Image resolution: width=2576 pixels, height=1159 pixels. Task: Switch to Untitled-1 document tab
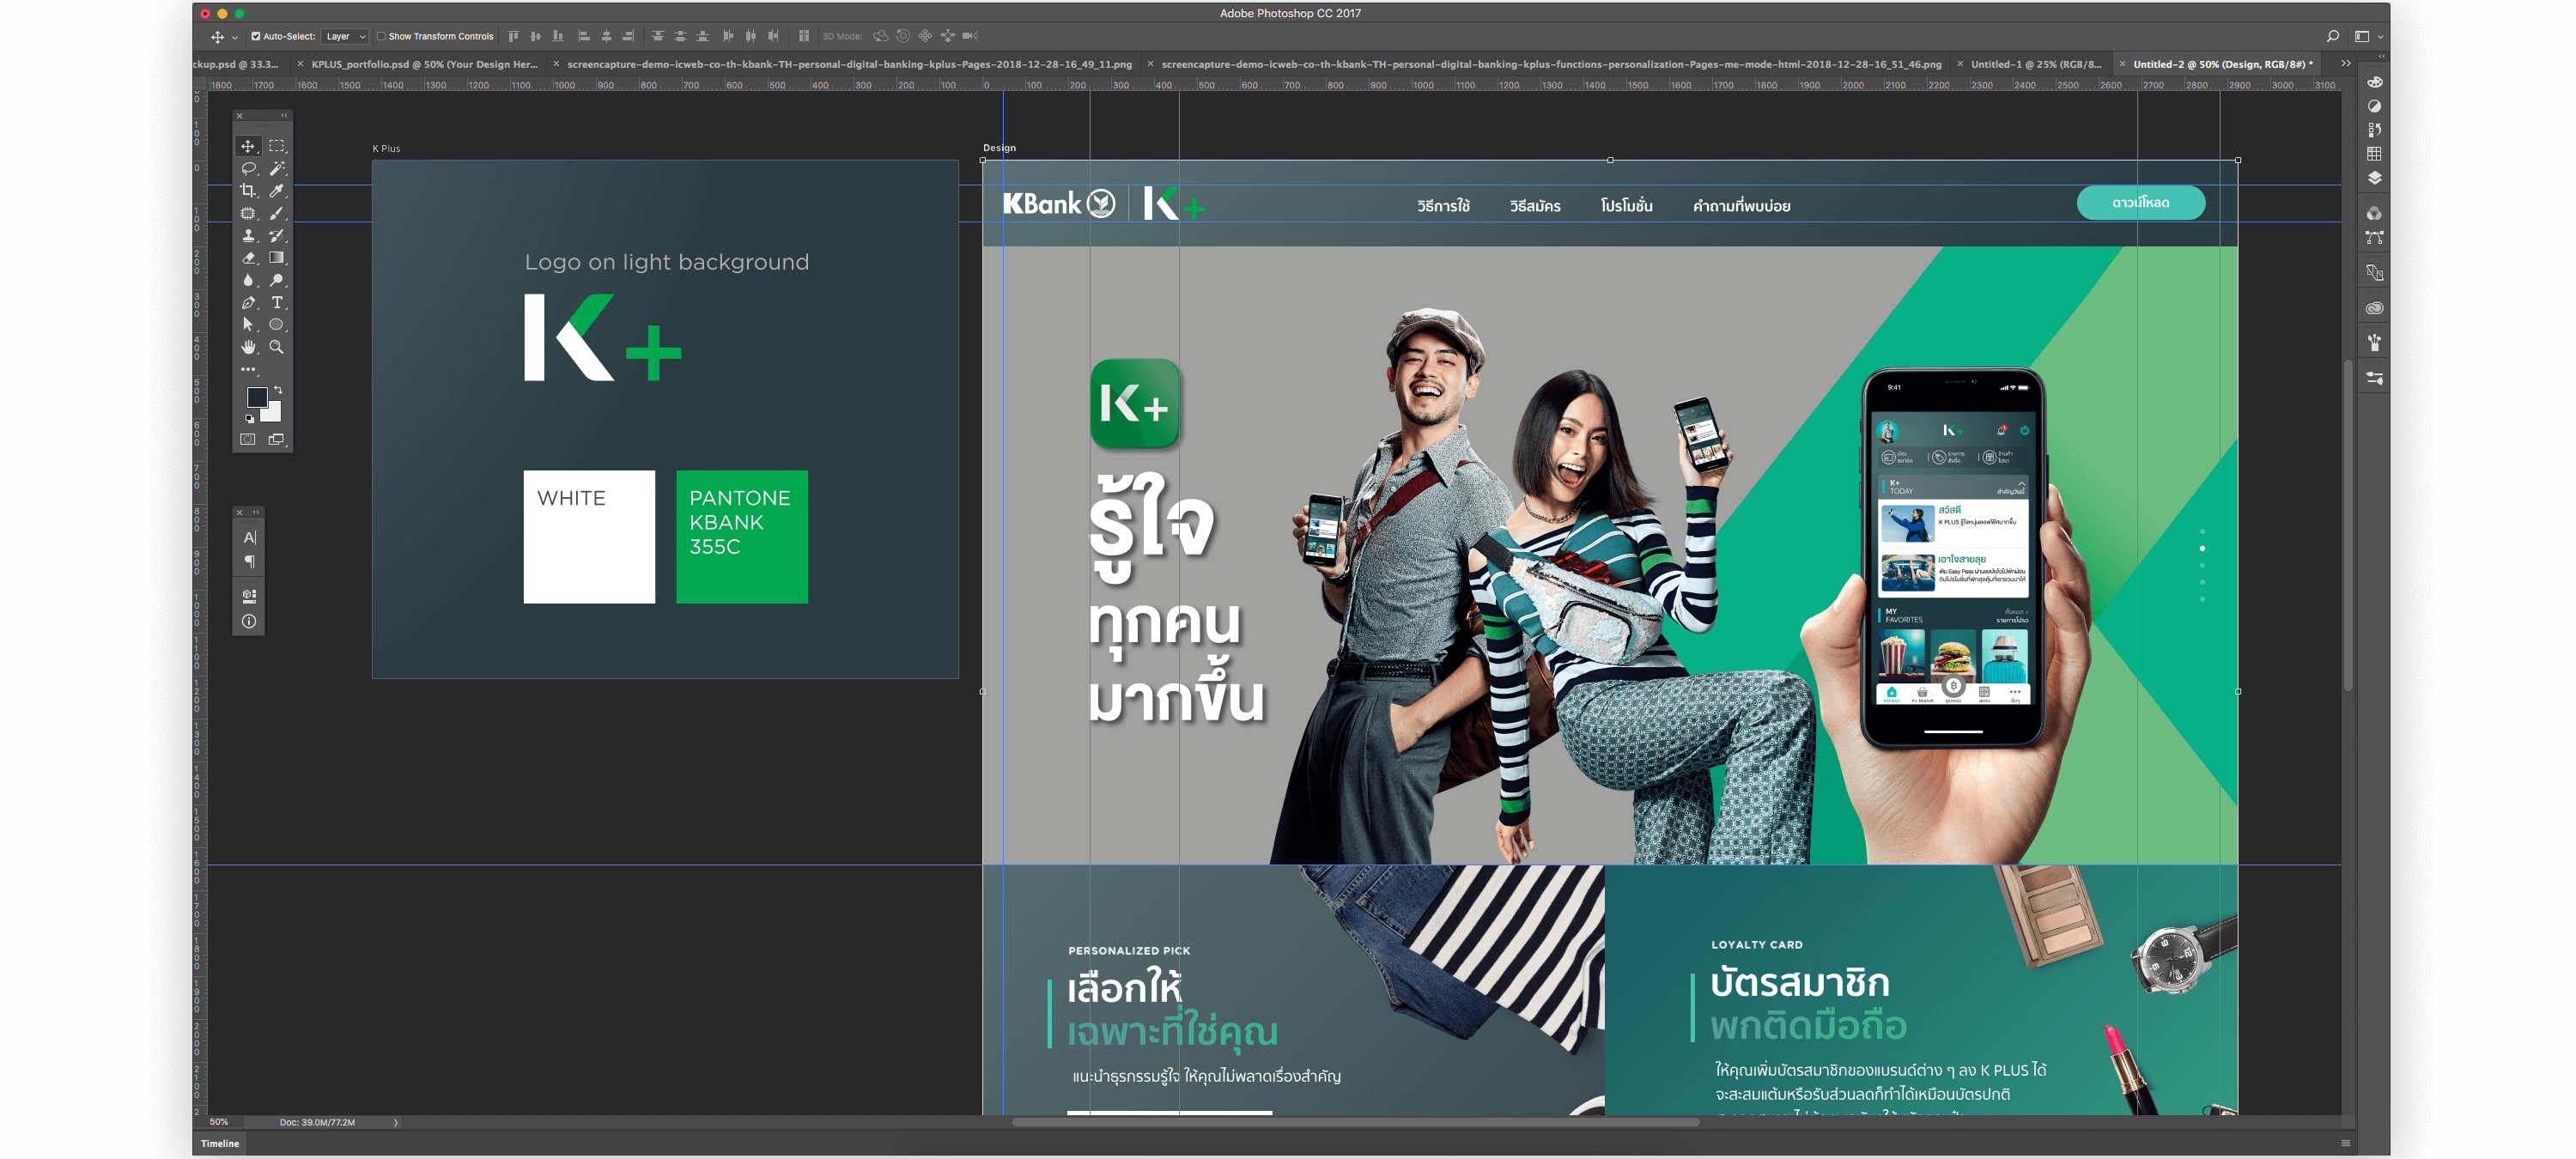tap(2035, 64)
